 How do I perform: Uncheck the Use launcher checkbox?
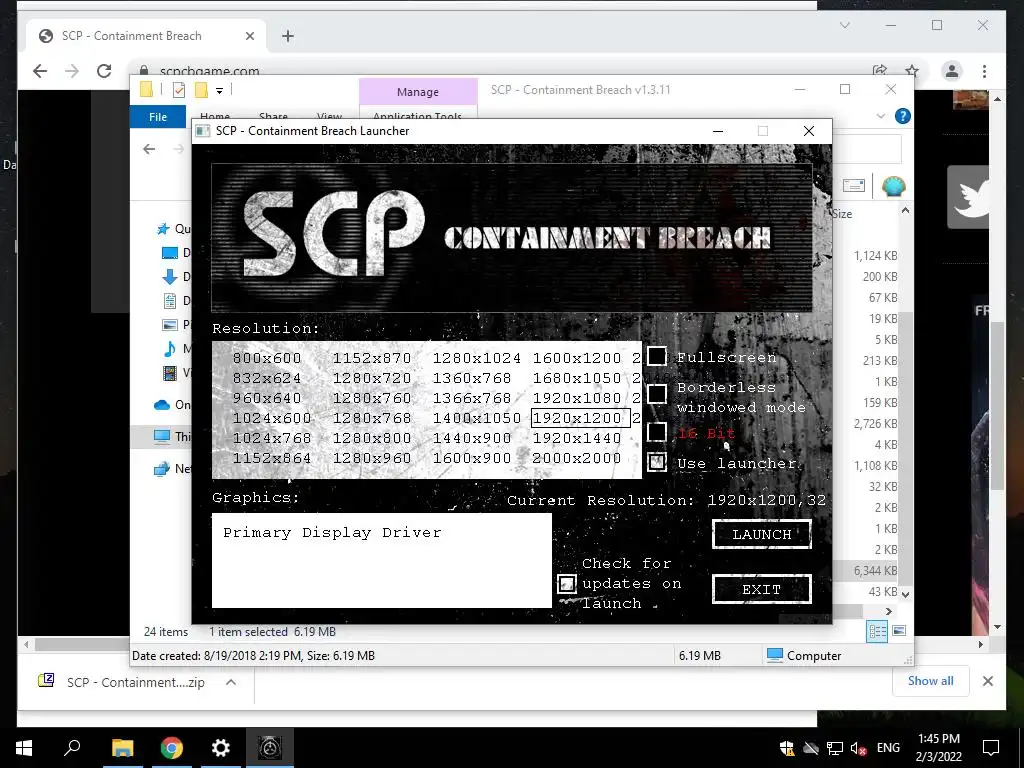657,462
